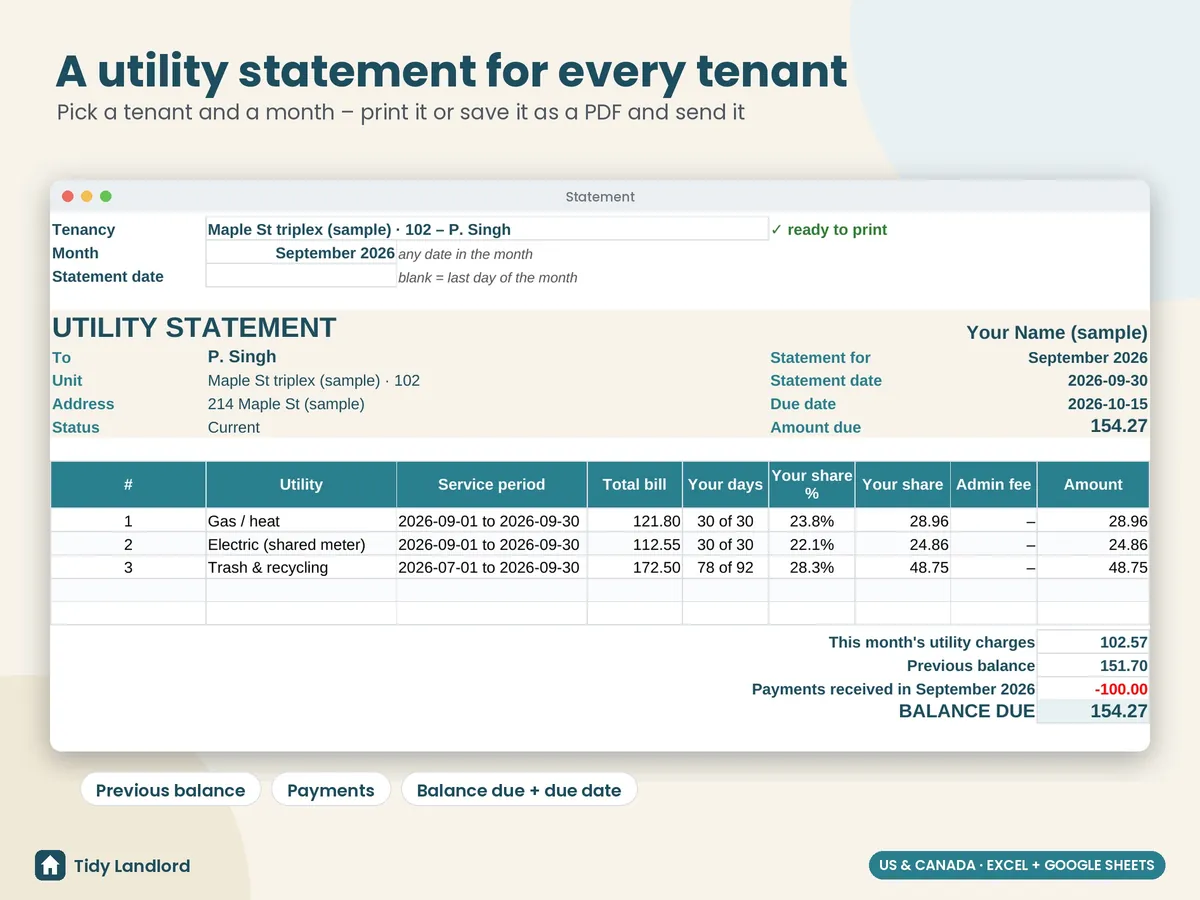1200x900 pixels.
Task: Click the 'Your Name (sample)' text
Action: pyautogui.click(x=1057, y=333)
